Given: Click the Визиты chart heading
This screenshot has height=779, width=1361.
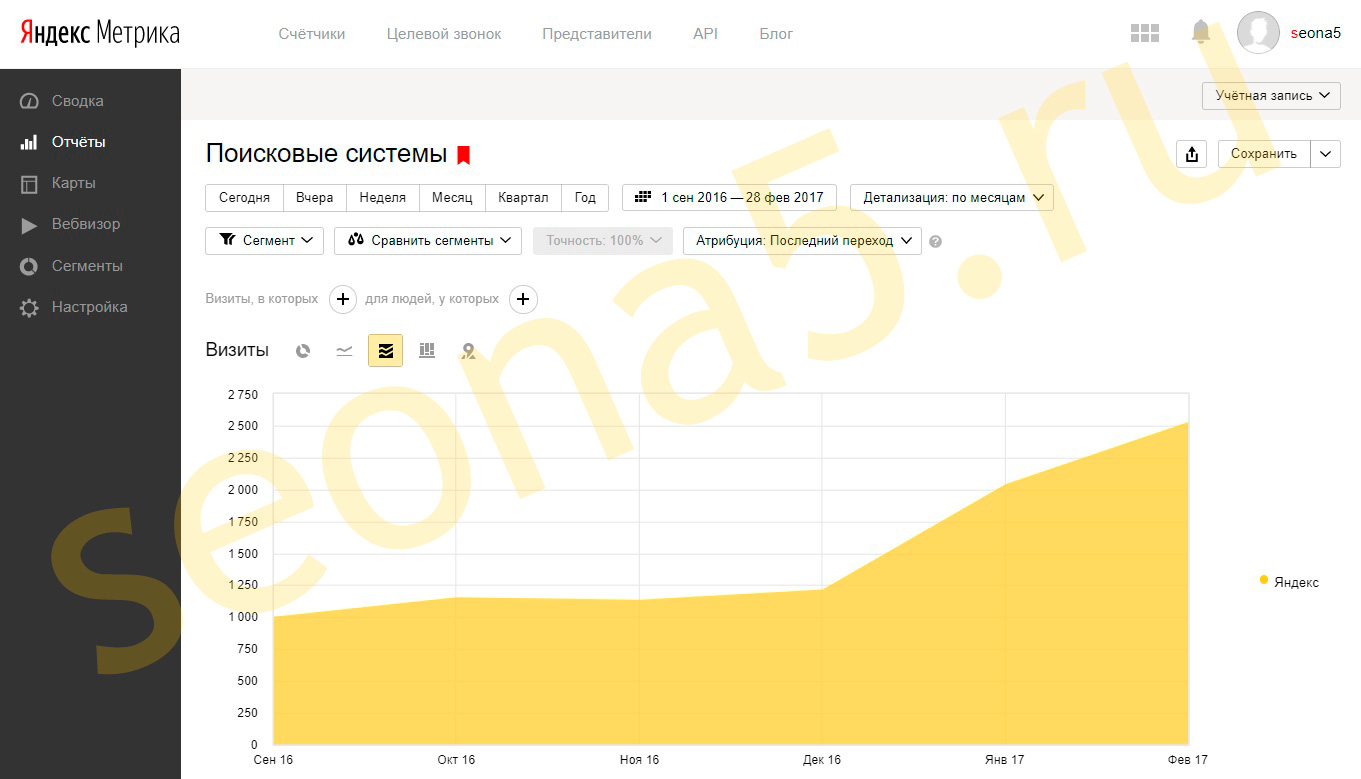Looking at the screenshot, I should pos(237,350).
